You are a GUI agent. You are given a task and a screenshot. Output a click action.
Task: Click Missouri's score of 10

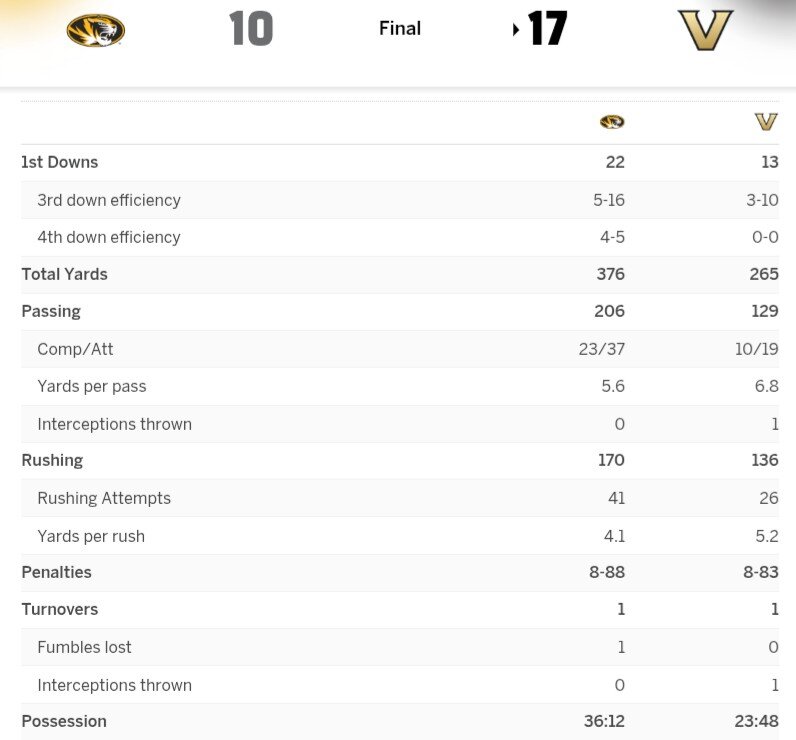pos(251,29)
